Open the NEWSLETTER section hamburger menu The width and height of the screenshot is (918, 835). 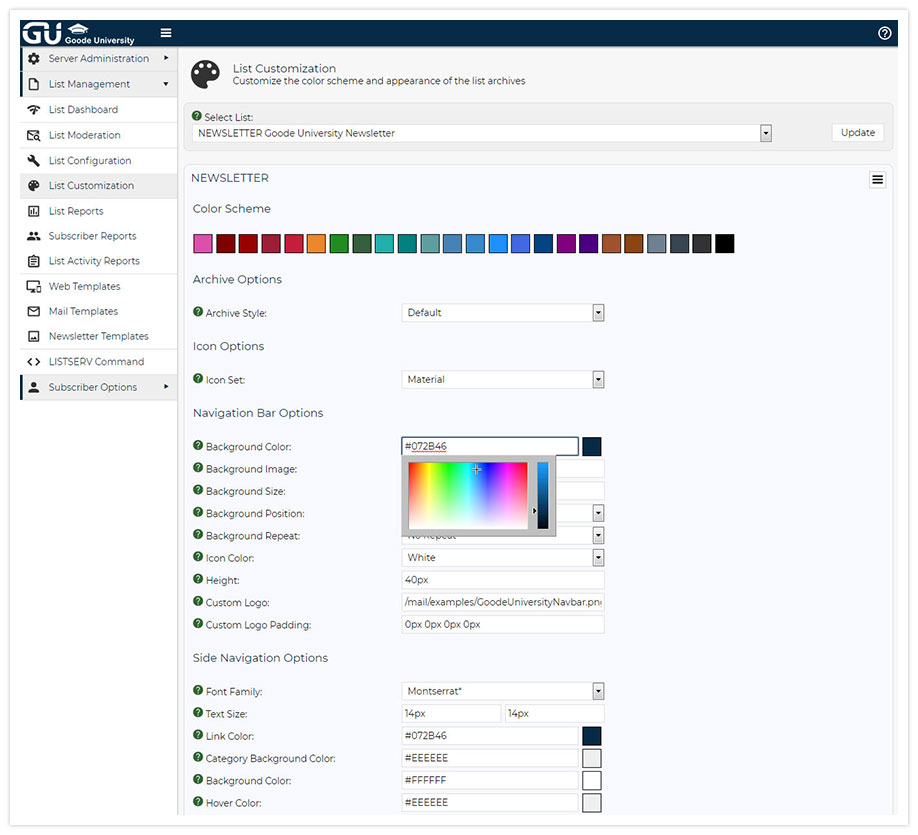pos(877,180)
